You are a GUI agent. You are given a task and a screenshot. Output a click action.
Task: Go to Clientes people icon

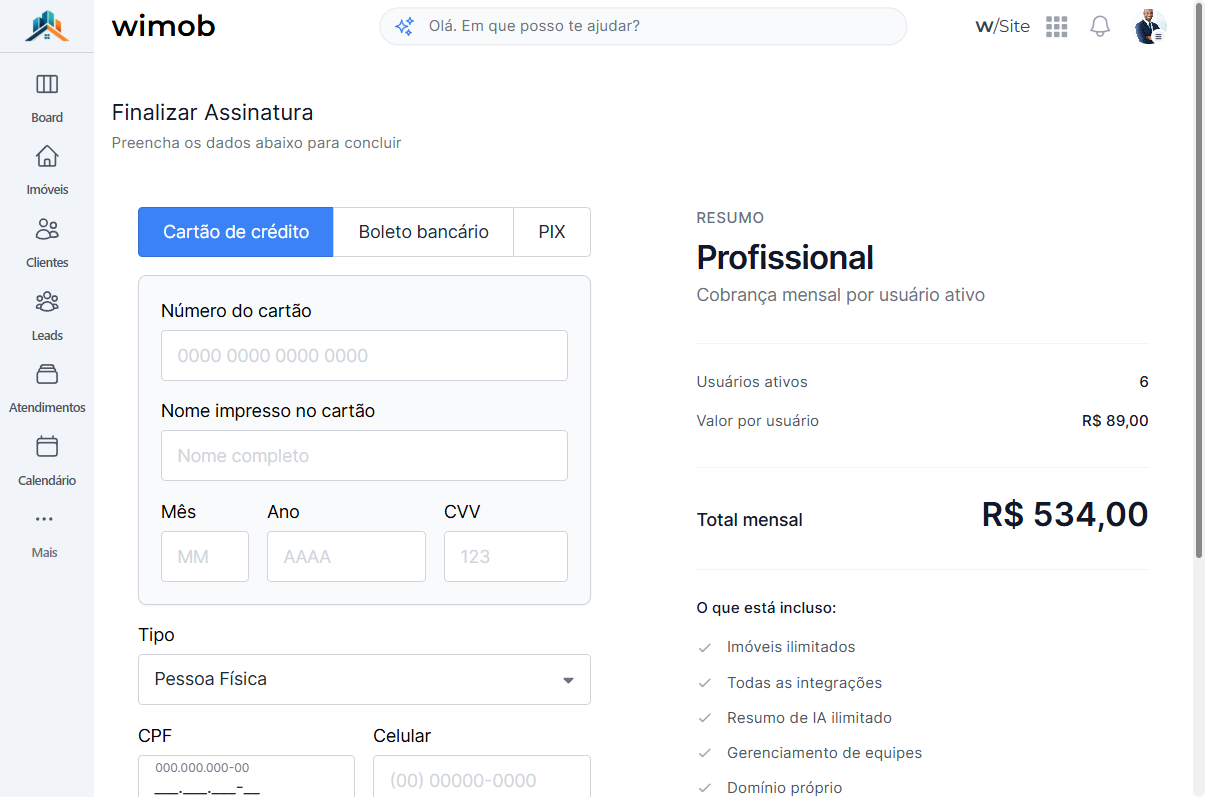(x=47, y=229)
